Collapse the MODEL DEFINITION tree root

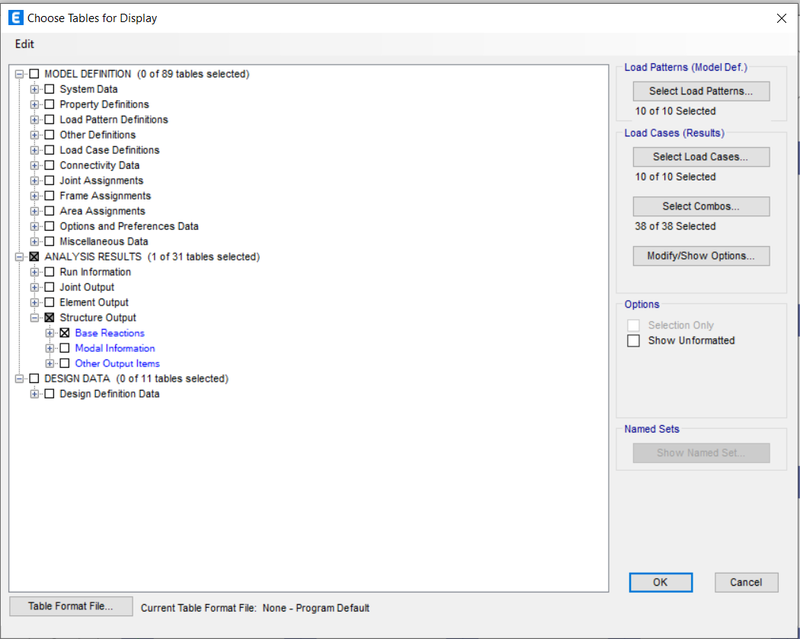click(x=19, y=74)
